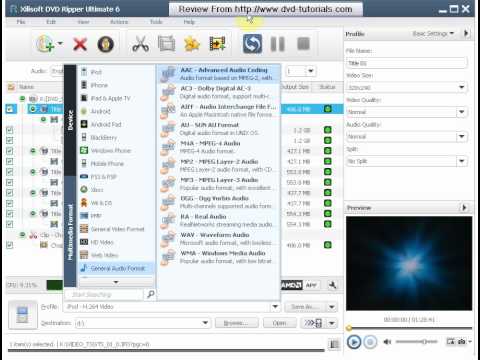Select WAV - Waveform Audio format
The height and width of the screenshot is (360, 480).
(219, 239)
